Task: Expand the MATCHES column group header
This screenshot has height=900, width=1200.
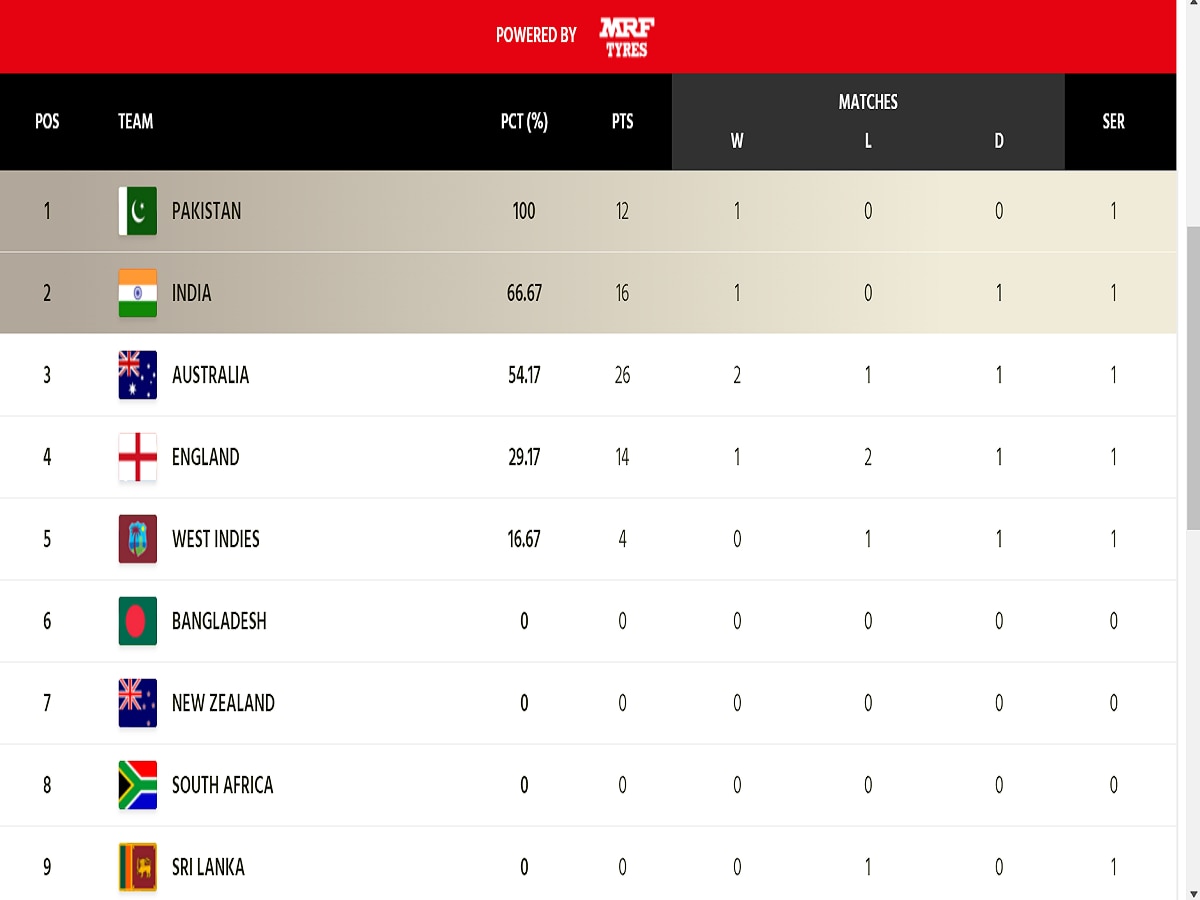Action: (868, 101)
